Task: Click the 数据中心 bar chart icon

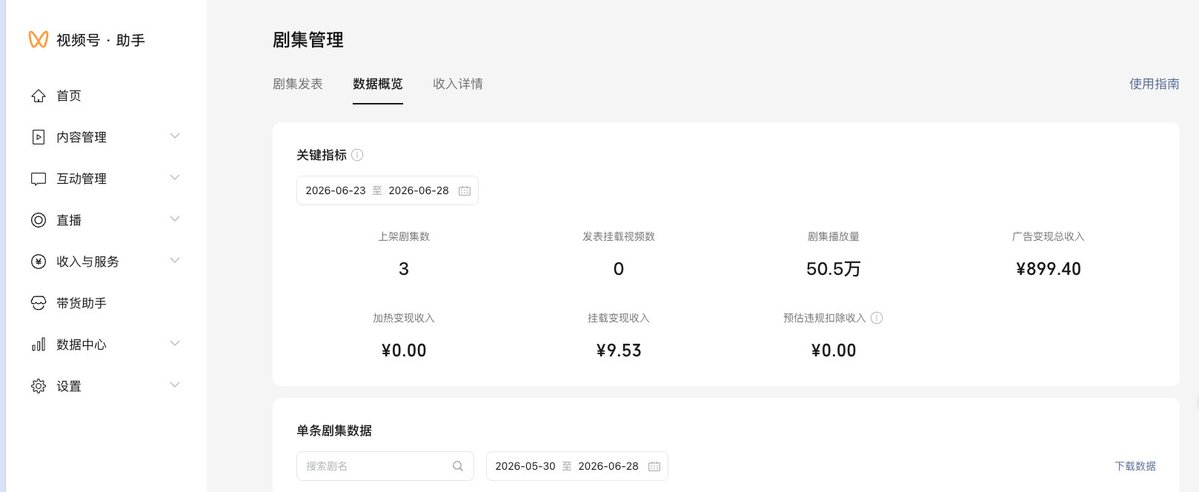Action: (x=38, y=344)
